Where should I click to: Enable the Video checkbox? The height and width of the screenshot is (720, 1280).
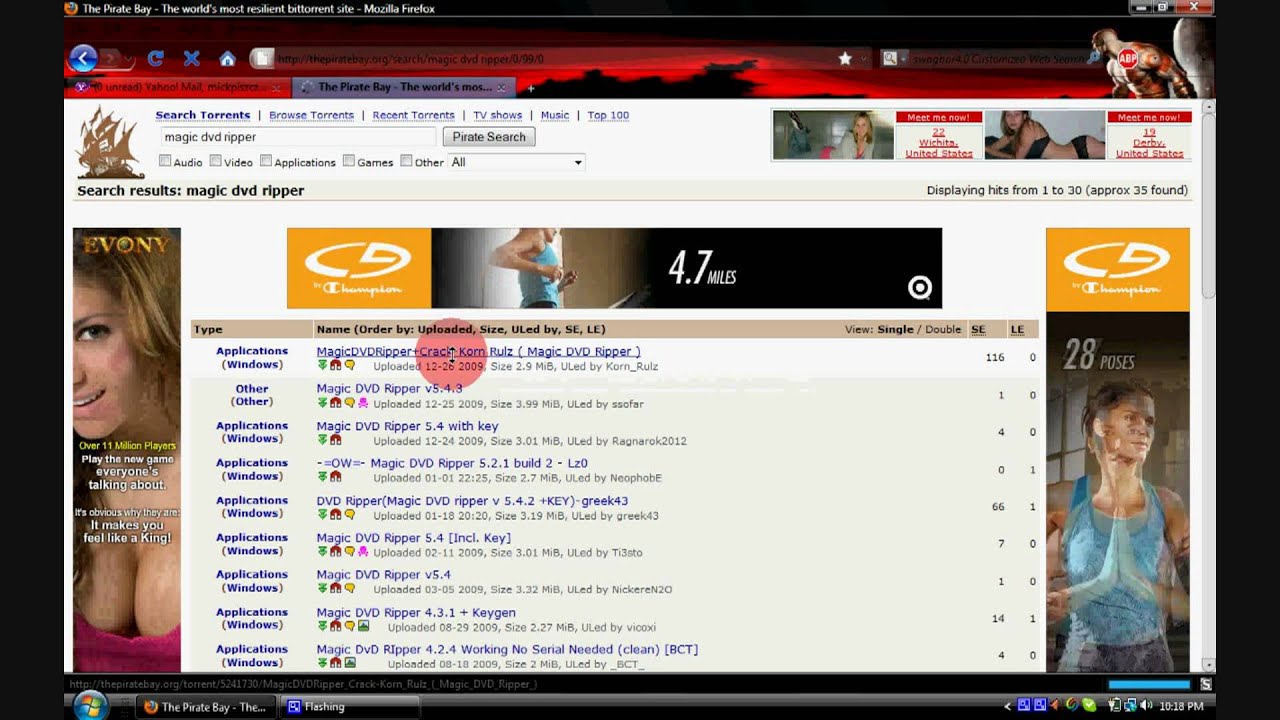pyautogui.click(x=215, y=161)
